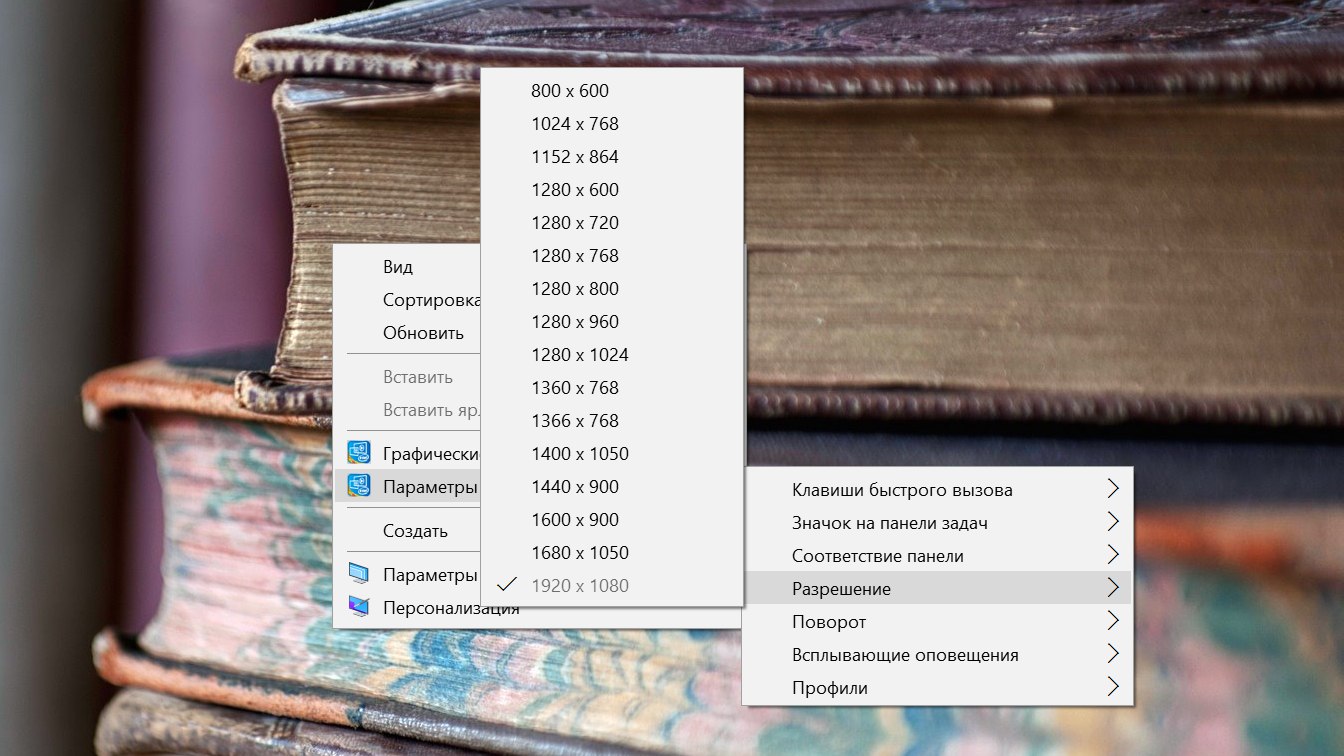Choose resolution 1152 x 864
Screen dimensions: 1344x756
(x=612, y=157)
